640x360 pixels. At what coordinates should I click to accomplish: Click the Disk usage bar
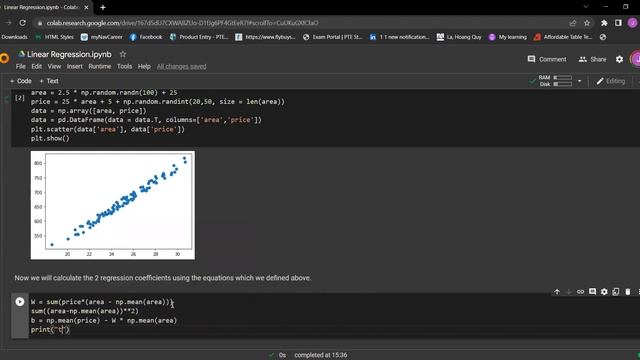(562, 84)
